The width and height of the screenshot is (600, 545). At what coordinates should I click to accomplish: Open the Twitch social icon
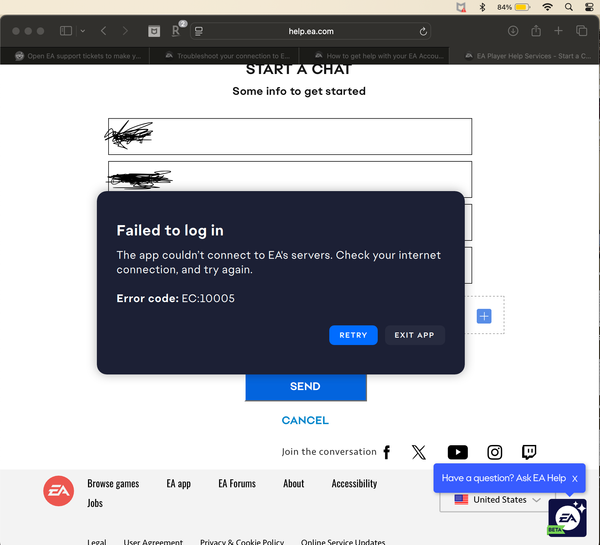pyautogui.click(x=529, y=452)
